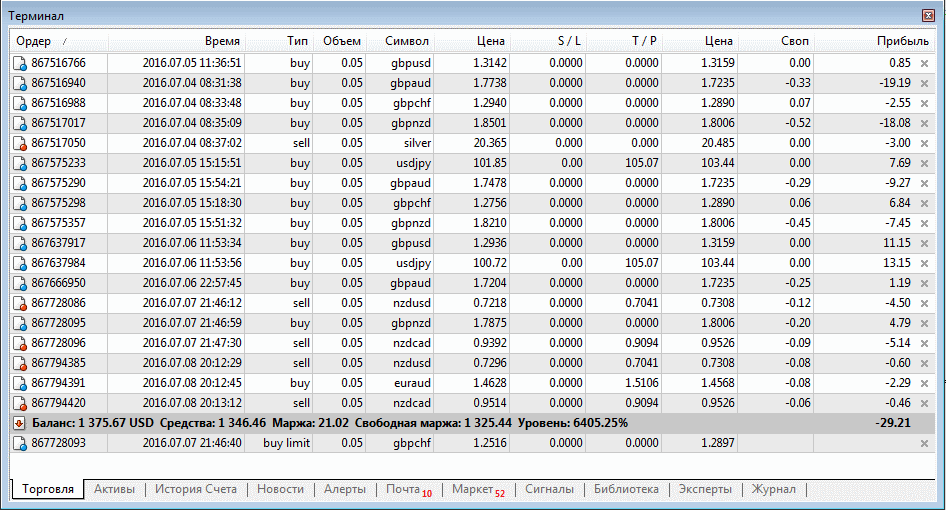Sort by the Прибыль column header
The image size is (946, 510).
874,41
